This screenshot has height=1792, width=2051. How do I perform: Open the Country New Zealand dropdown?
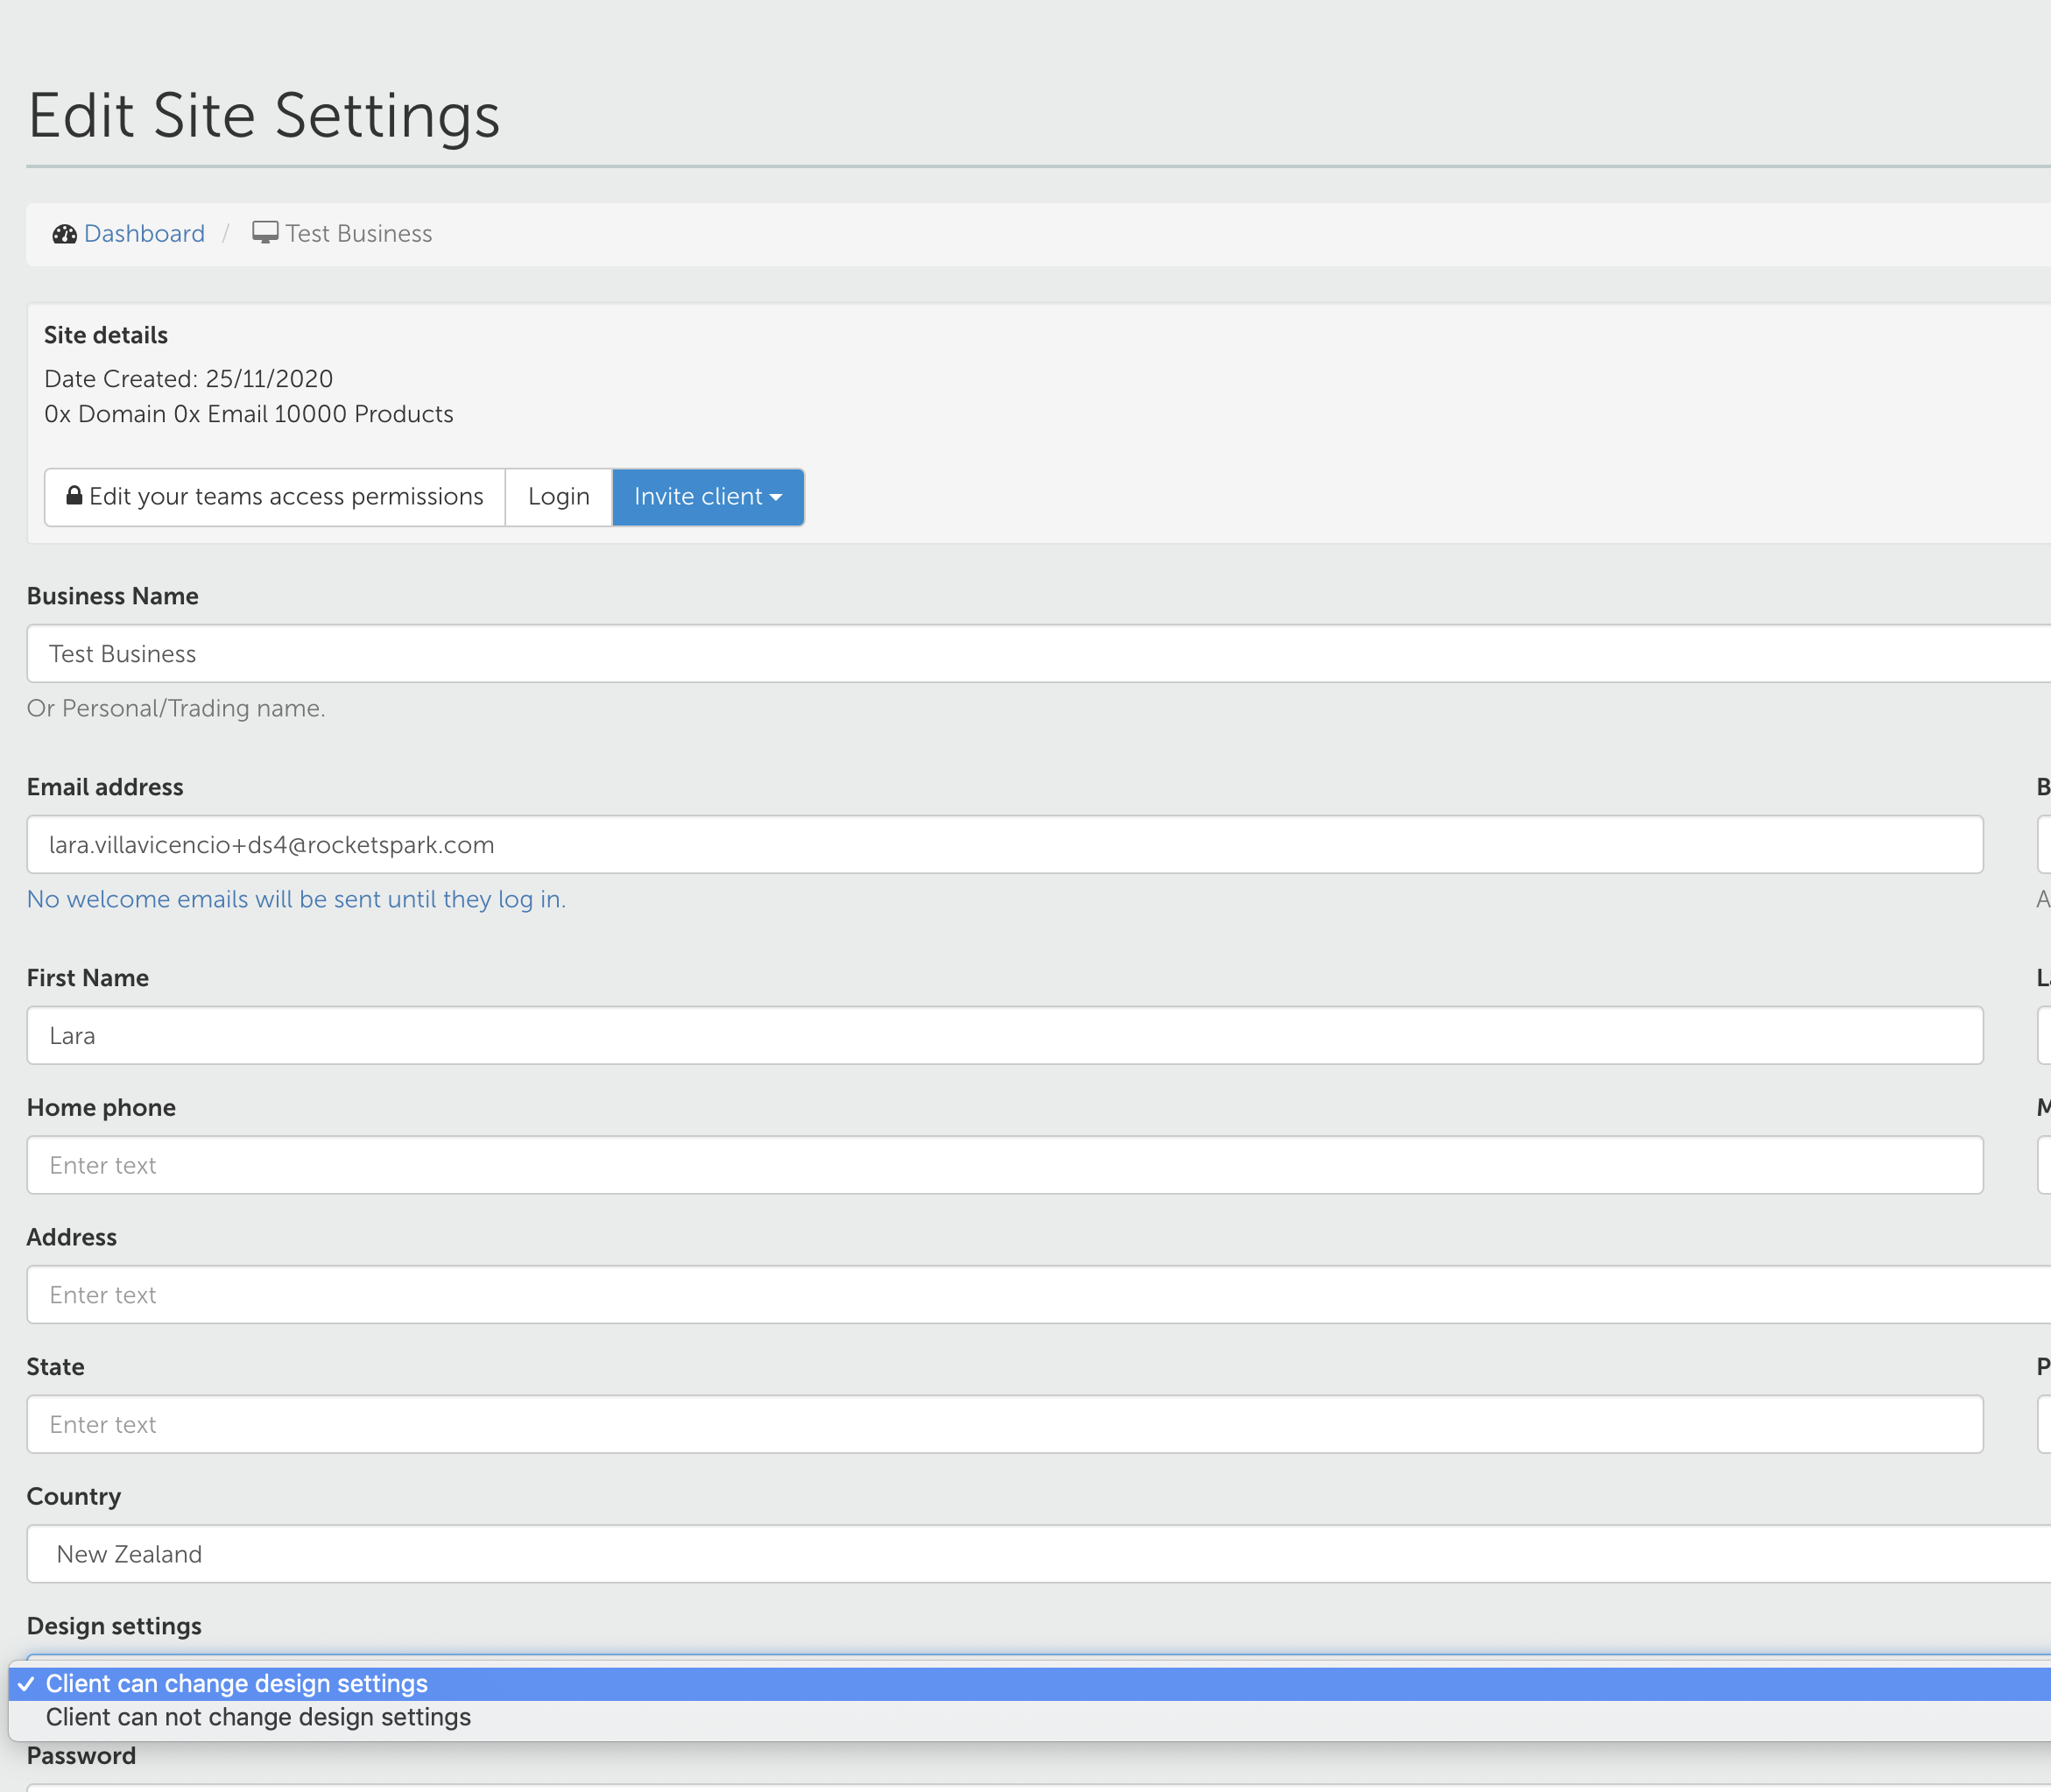pyautogui.click(x=1038, y=1554)
